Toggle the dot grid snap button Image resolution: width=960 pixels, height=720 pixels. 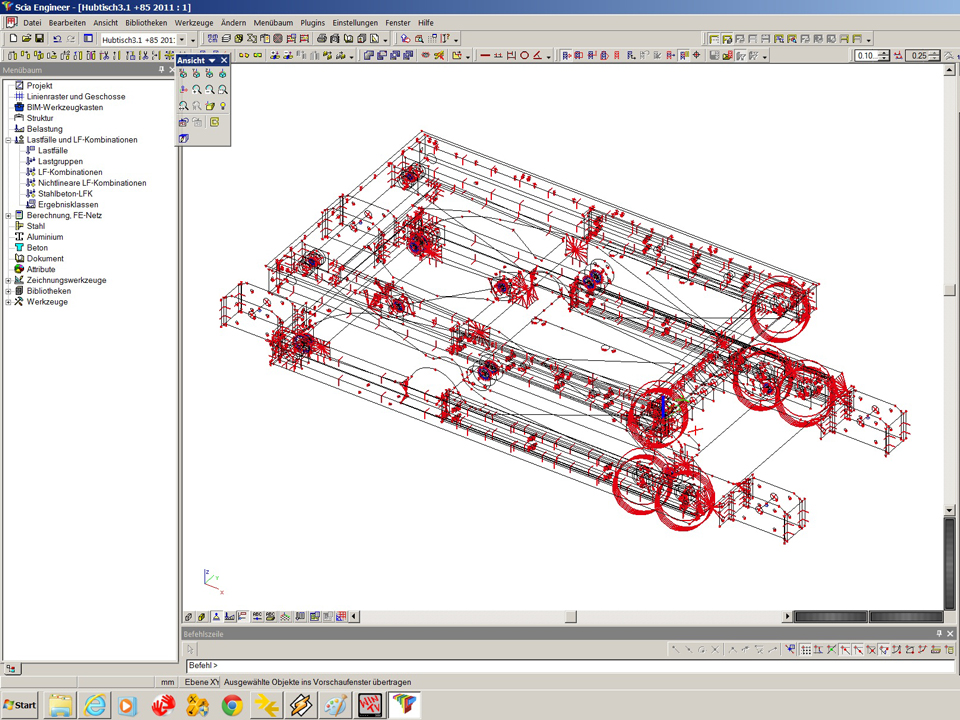805,650
